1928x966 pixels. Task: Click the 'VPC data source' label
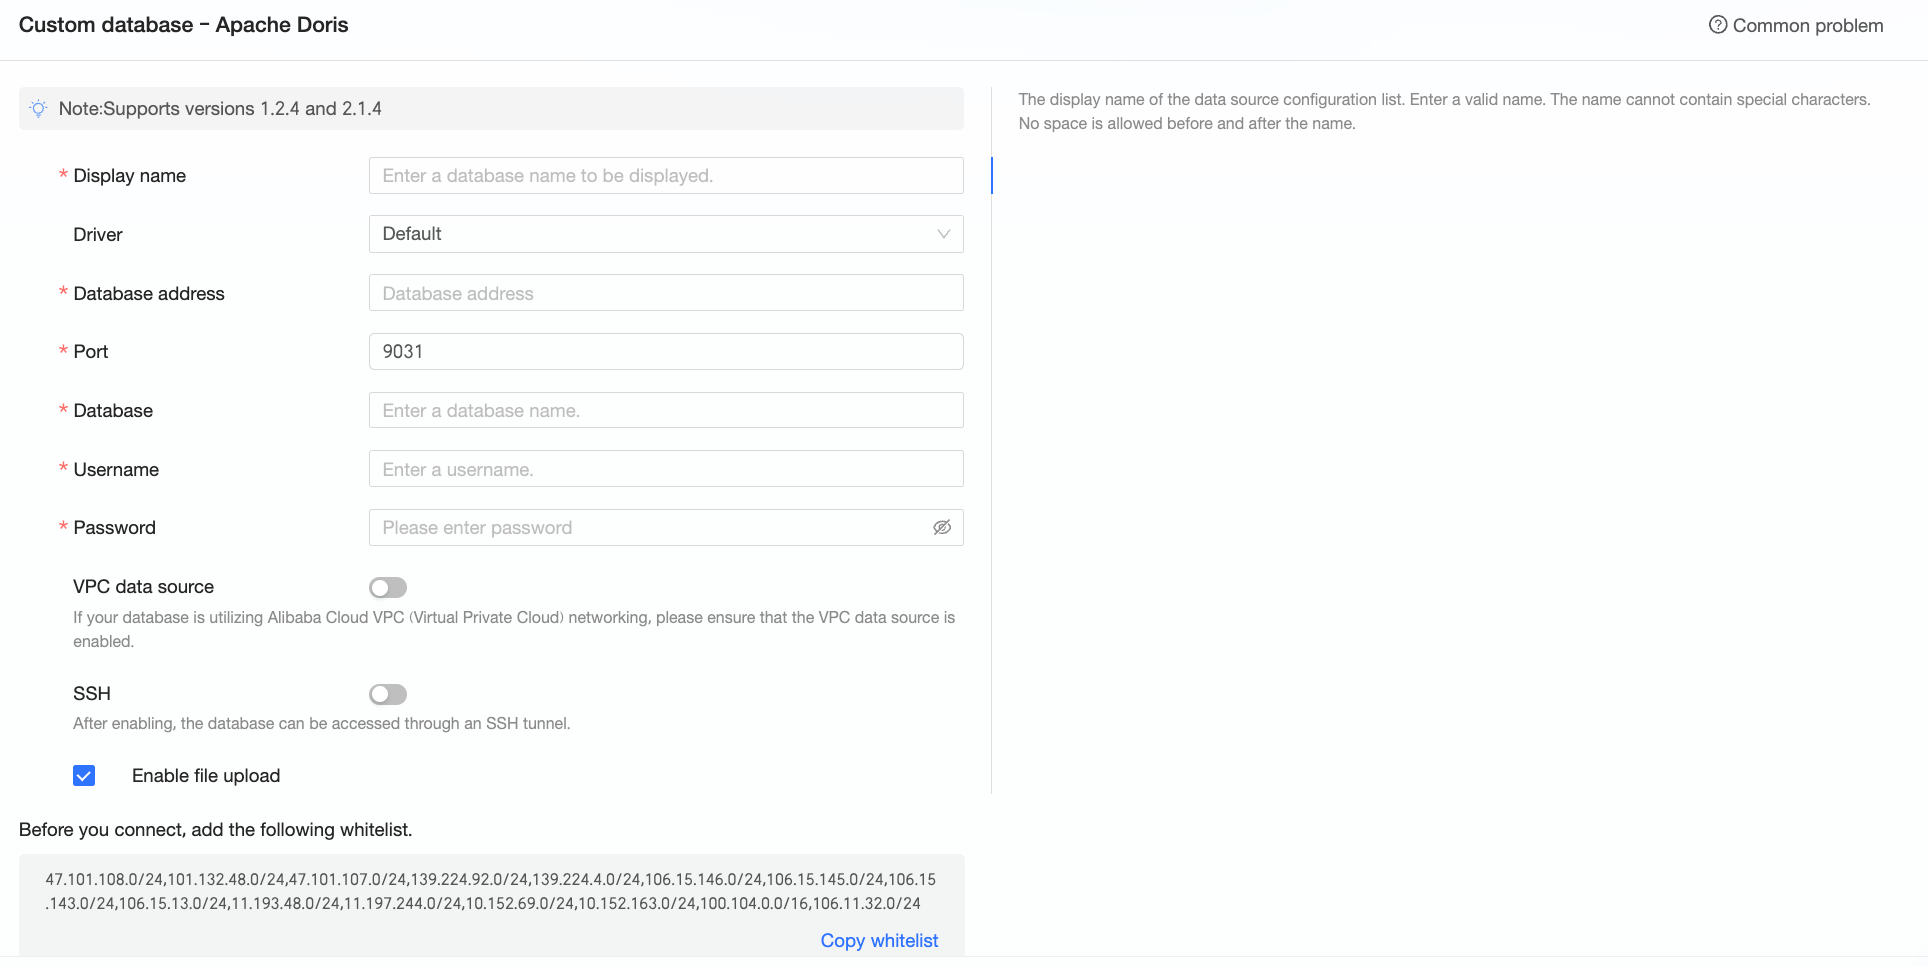143,587
